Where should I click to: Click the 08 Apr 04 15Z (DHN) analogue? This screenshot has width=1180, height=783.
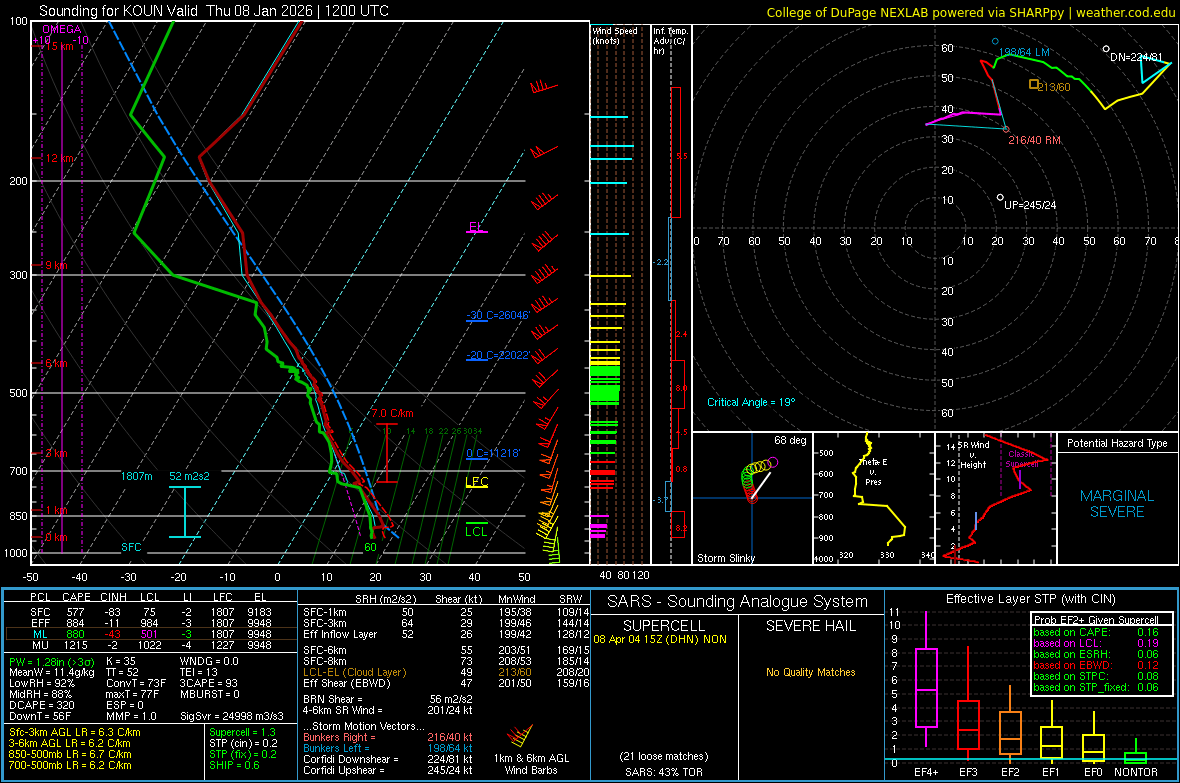660,639
